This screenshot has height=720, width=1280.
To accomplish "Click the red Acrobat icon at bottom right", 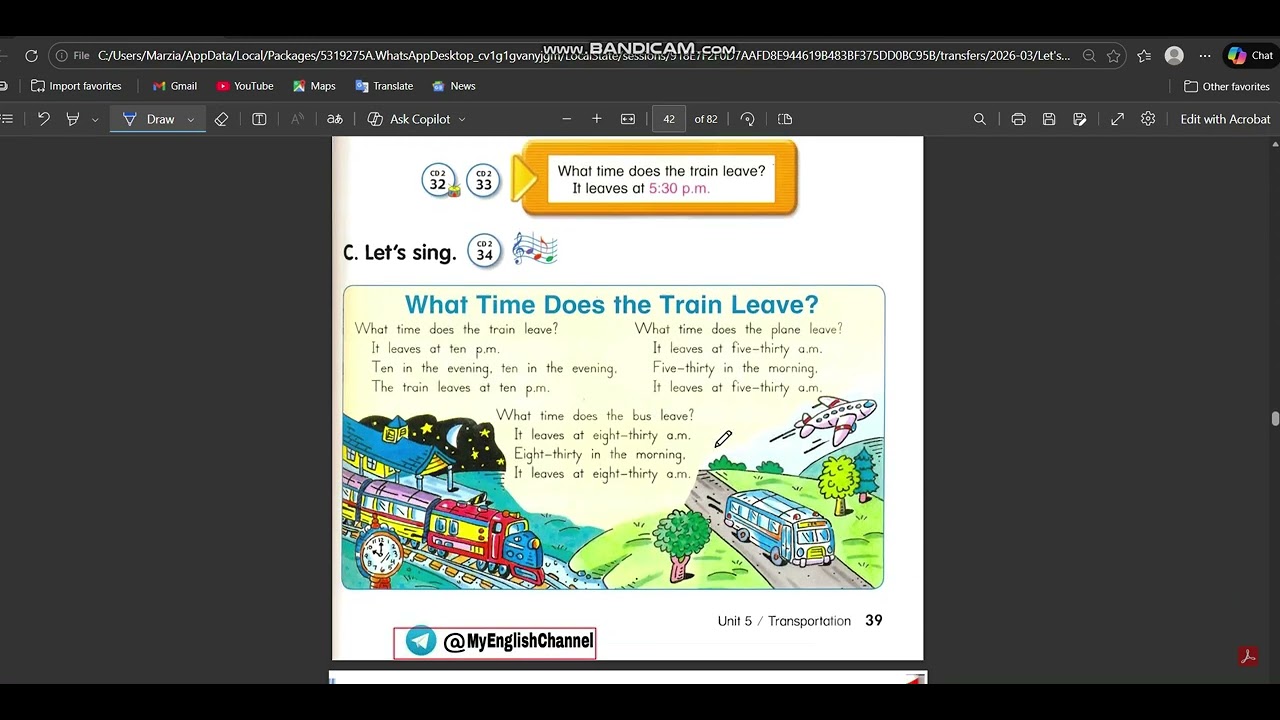I will (x=1247, y=656).
